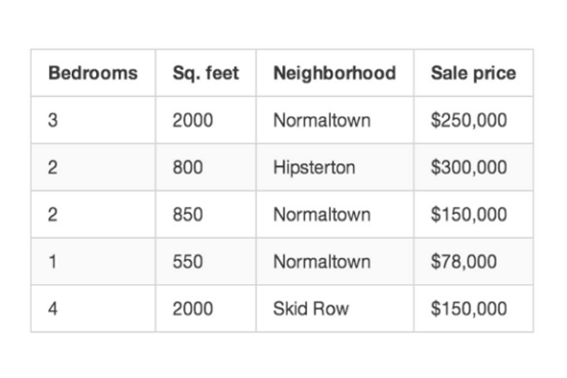
Task: Click the 2000 sq. feet cell in Skid Row row
Action: pyautogui.click(x=206, y=309)
